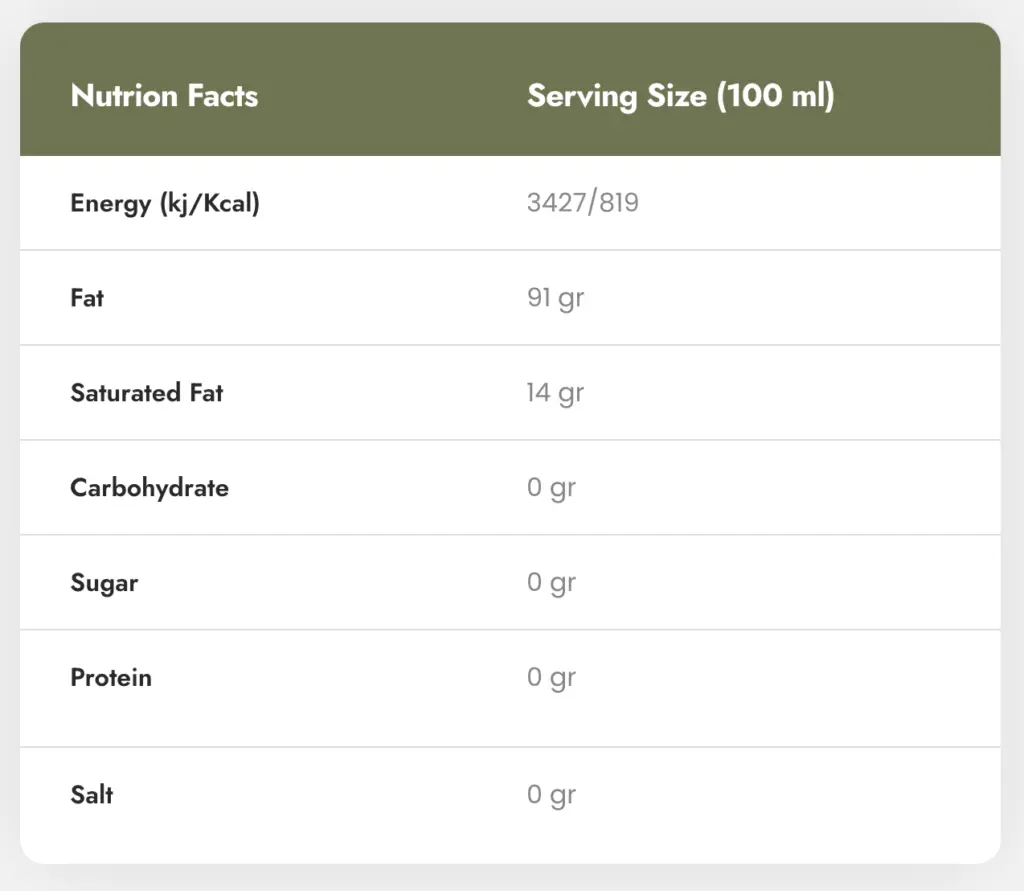
Task: Select the 14 gr saturated fat value
Action: point(555,393)
